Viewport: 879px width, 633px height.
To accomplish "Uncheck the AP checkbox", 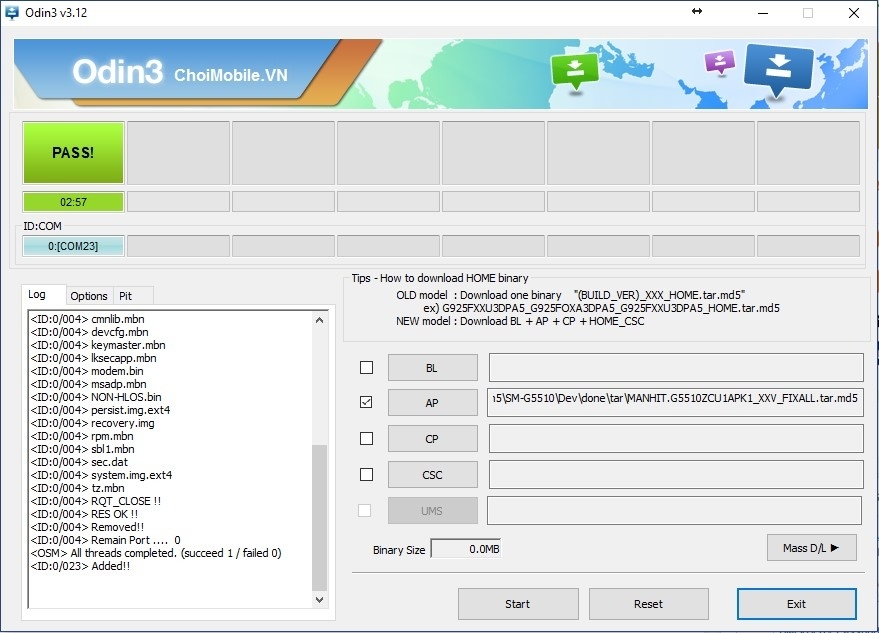I will tap(366, 402).
